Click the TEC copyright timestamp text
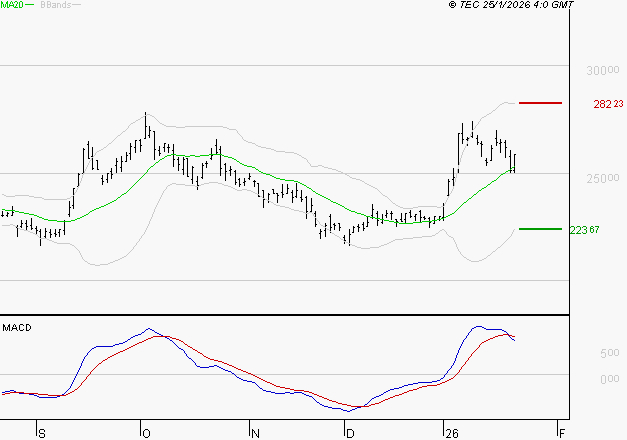This screenshot has width=627, height=440. click(x=511, y=5)
